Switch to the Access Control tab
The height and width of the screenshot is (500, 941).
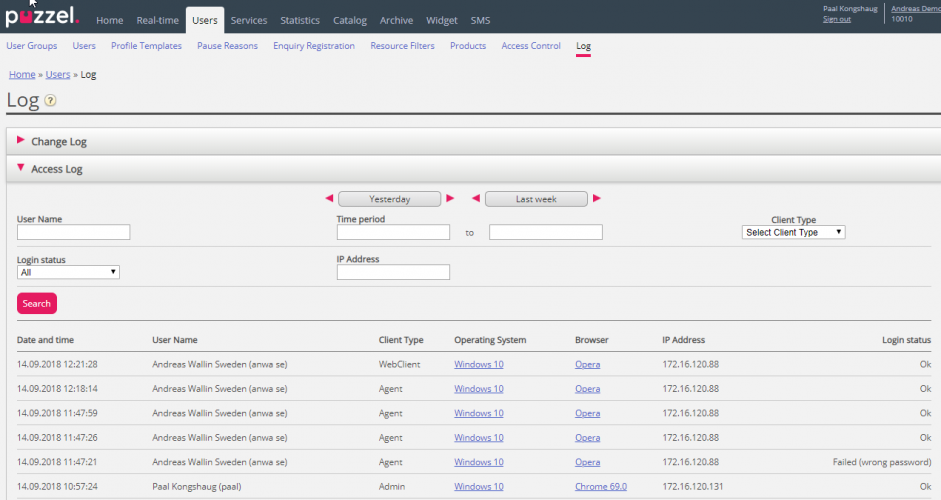click(531, 46)
